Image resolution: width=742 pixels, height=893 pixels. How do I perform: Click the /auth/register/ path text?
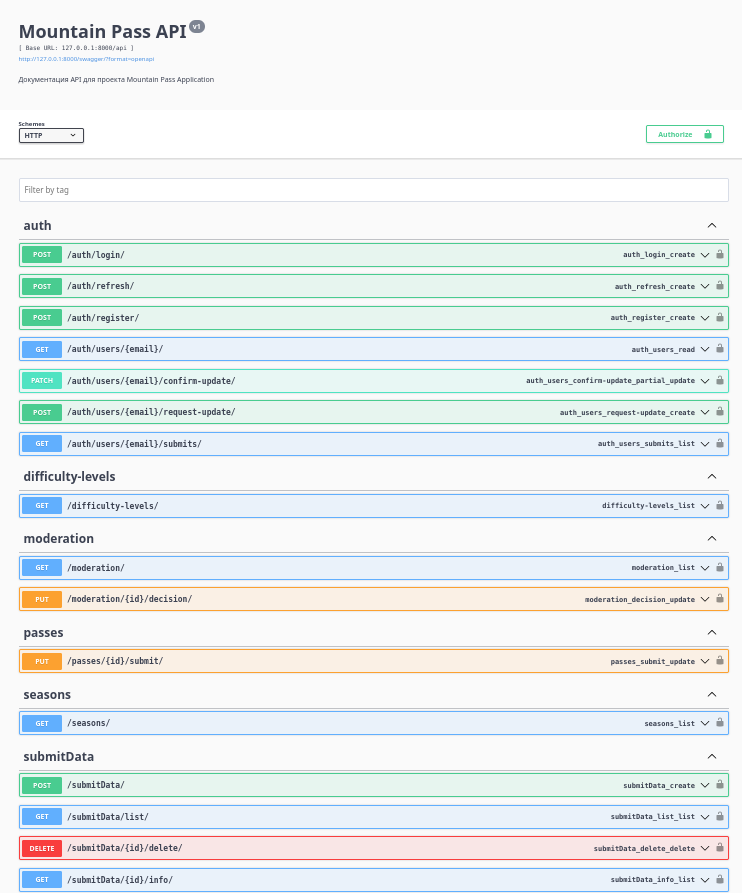pos(103,318)
